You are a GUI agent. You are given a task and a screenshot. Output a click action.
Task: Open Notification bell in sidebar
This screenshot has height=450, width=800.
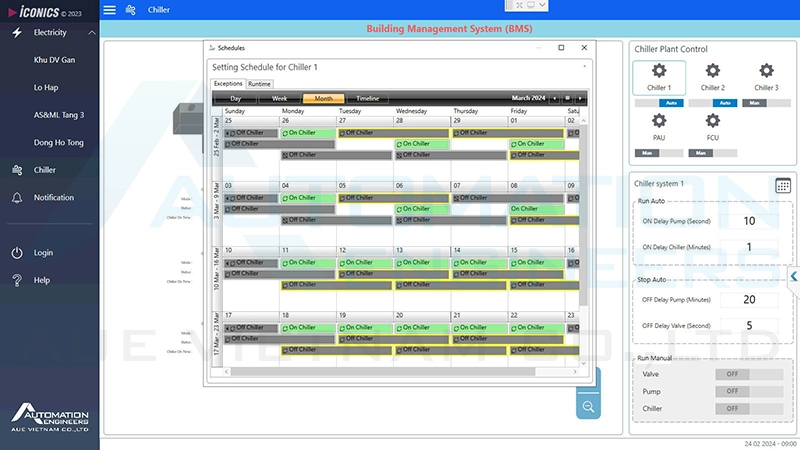click(x=17, y=198)
